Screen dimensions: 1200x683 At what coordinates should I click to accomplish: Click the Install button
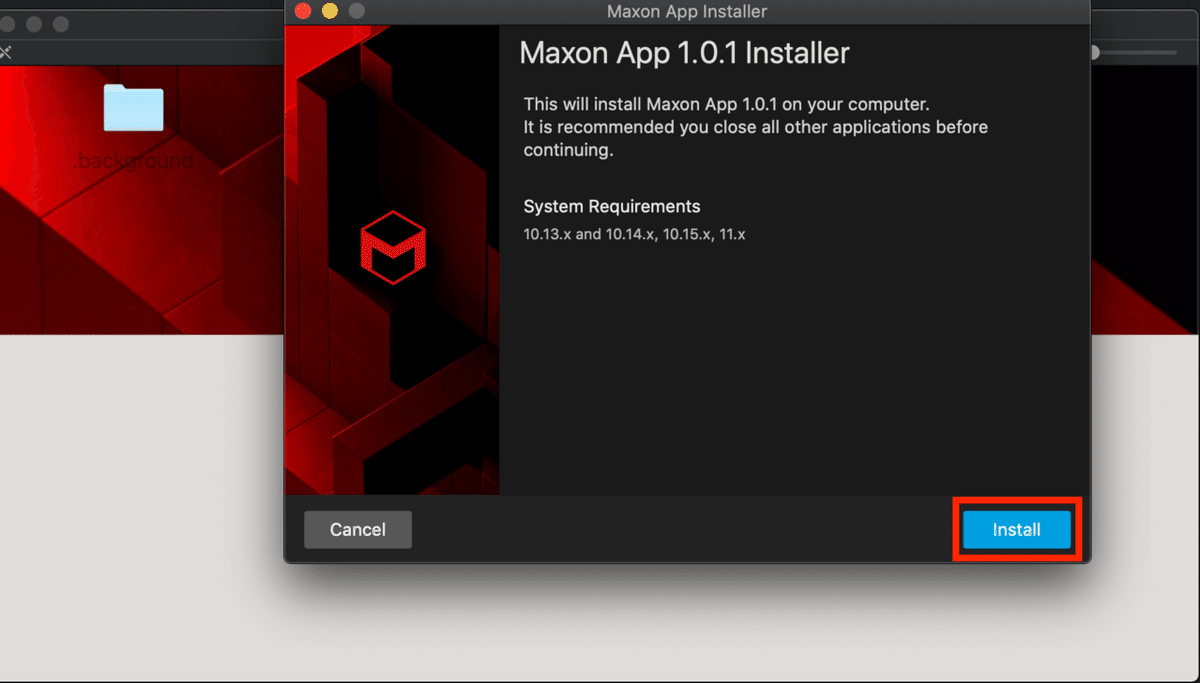1017,530
